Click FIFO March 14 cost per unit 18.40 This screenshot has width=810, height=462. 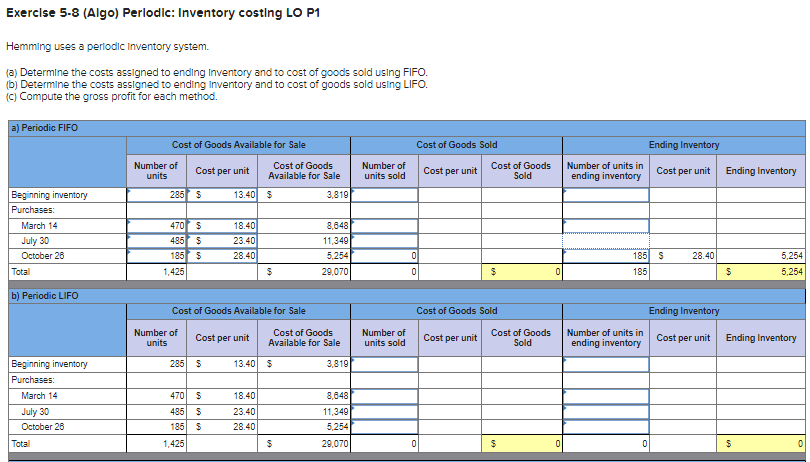[x=222, y=226]
